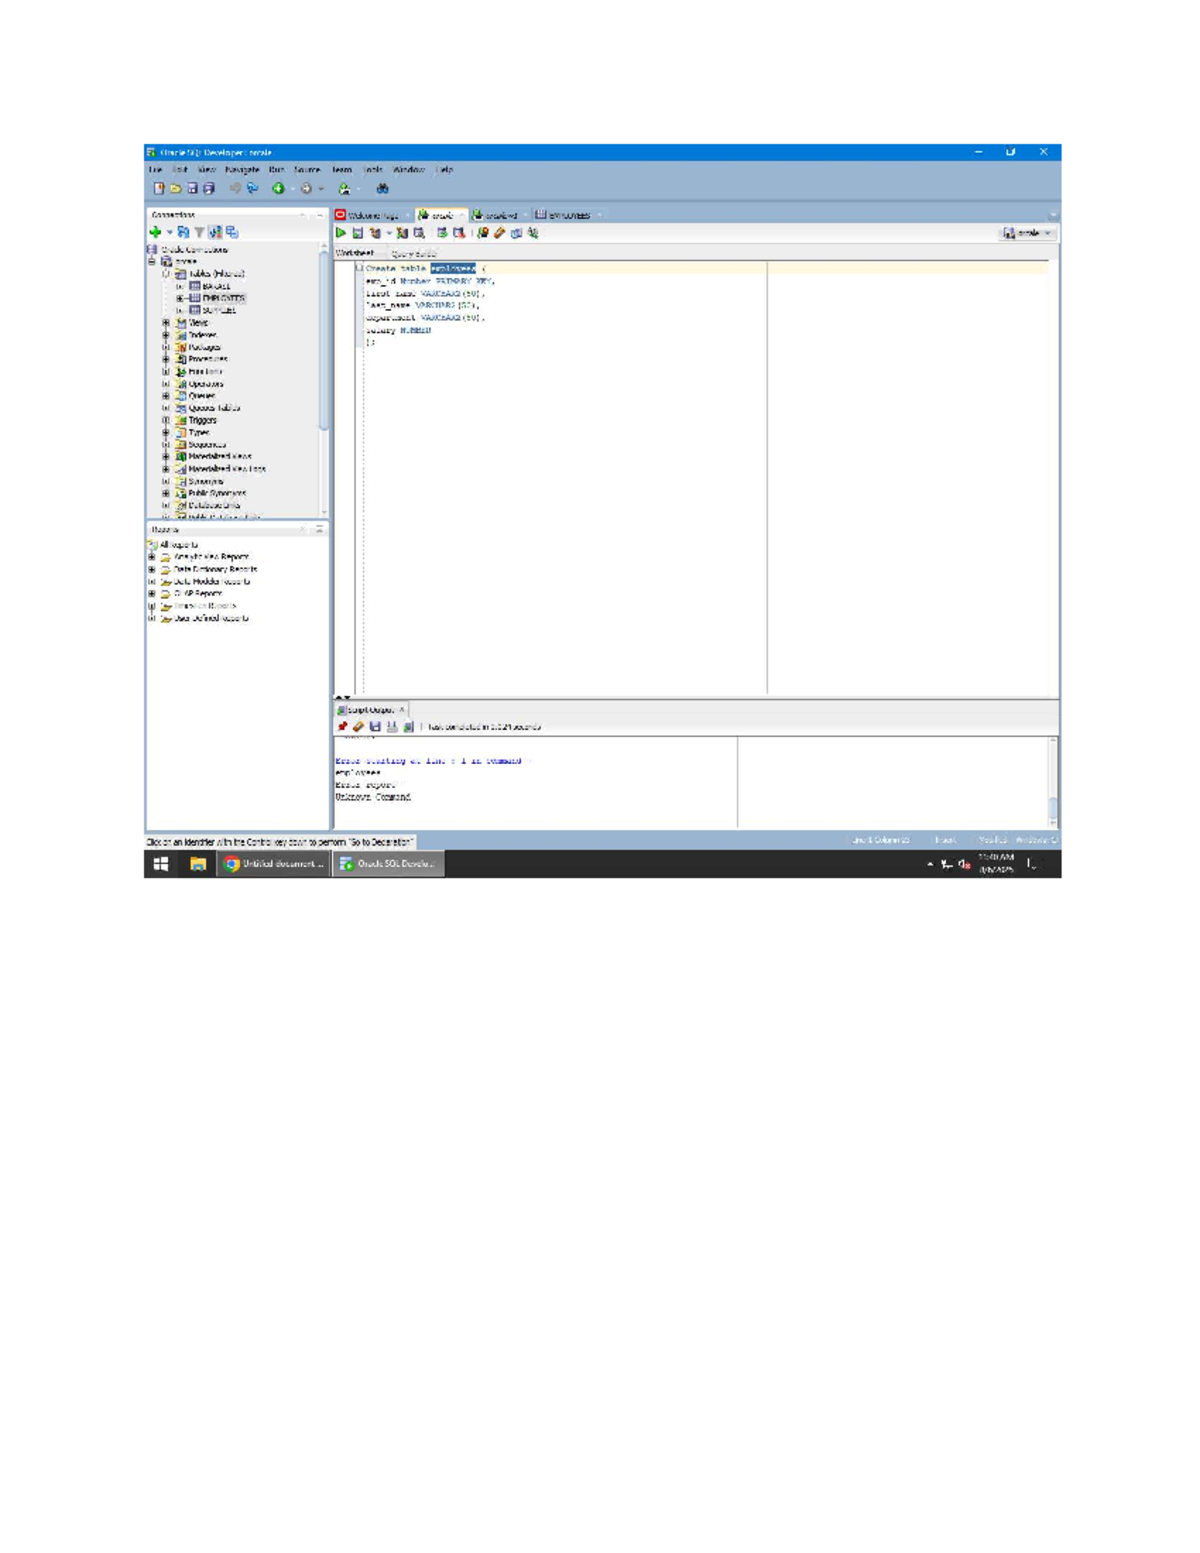Run the statement with the green play icon
The width and height of the screenshot is (1200, 1553).
pyautogui.click(x=340, y=232)
